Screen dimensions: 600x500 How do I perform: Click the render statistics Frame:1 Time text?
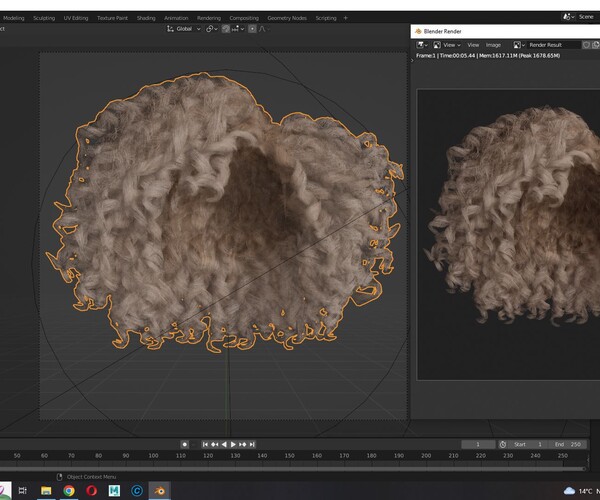[488, 55]
